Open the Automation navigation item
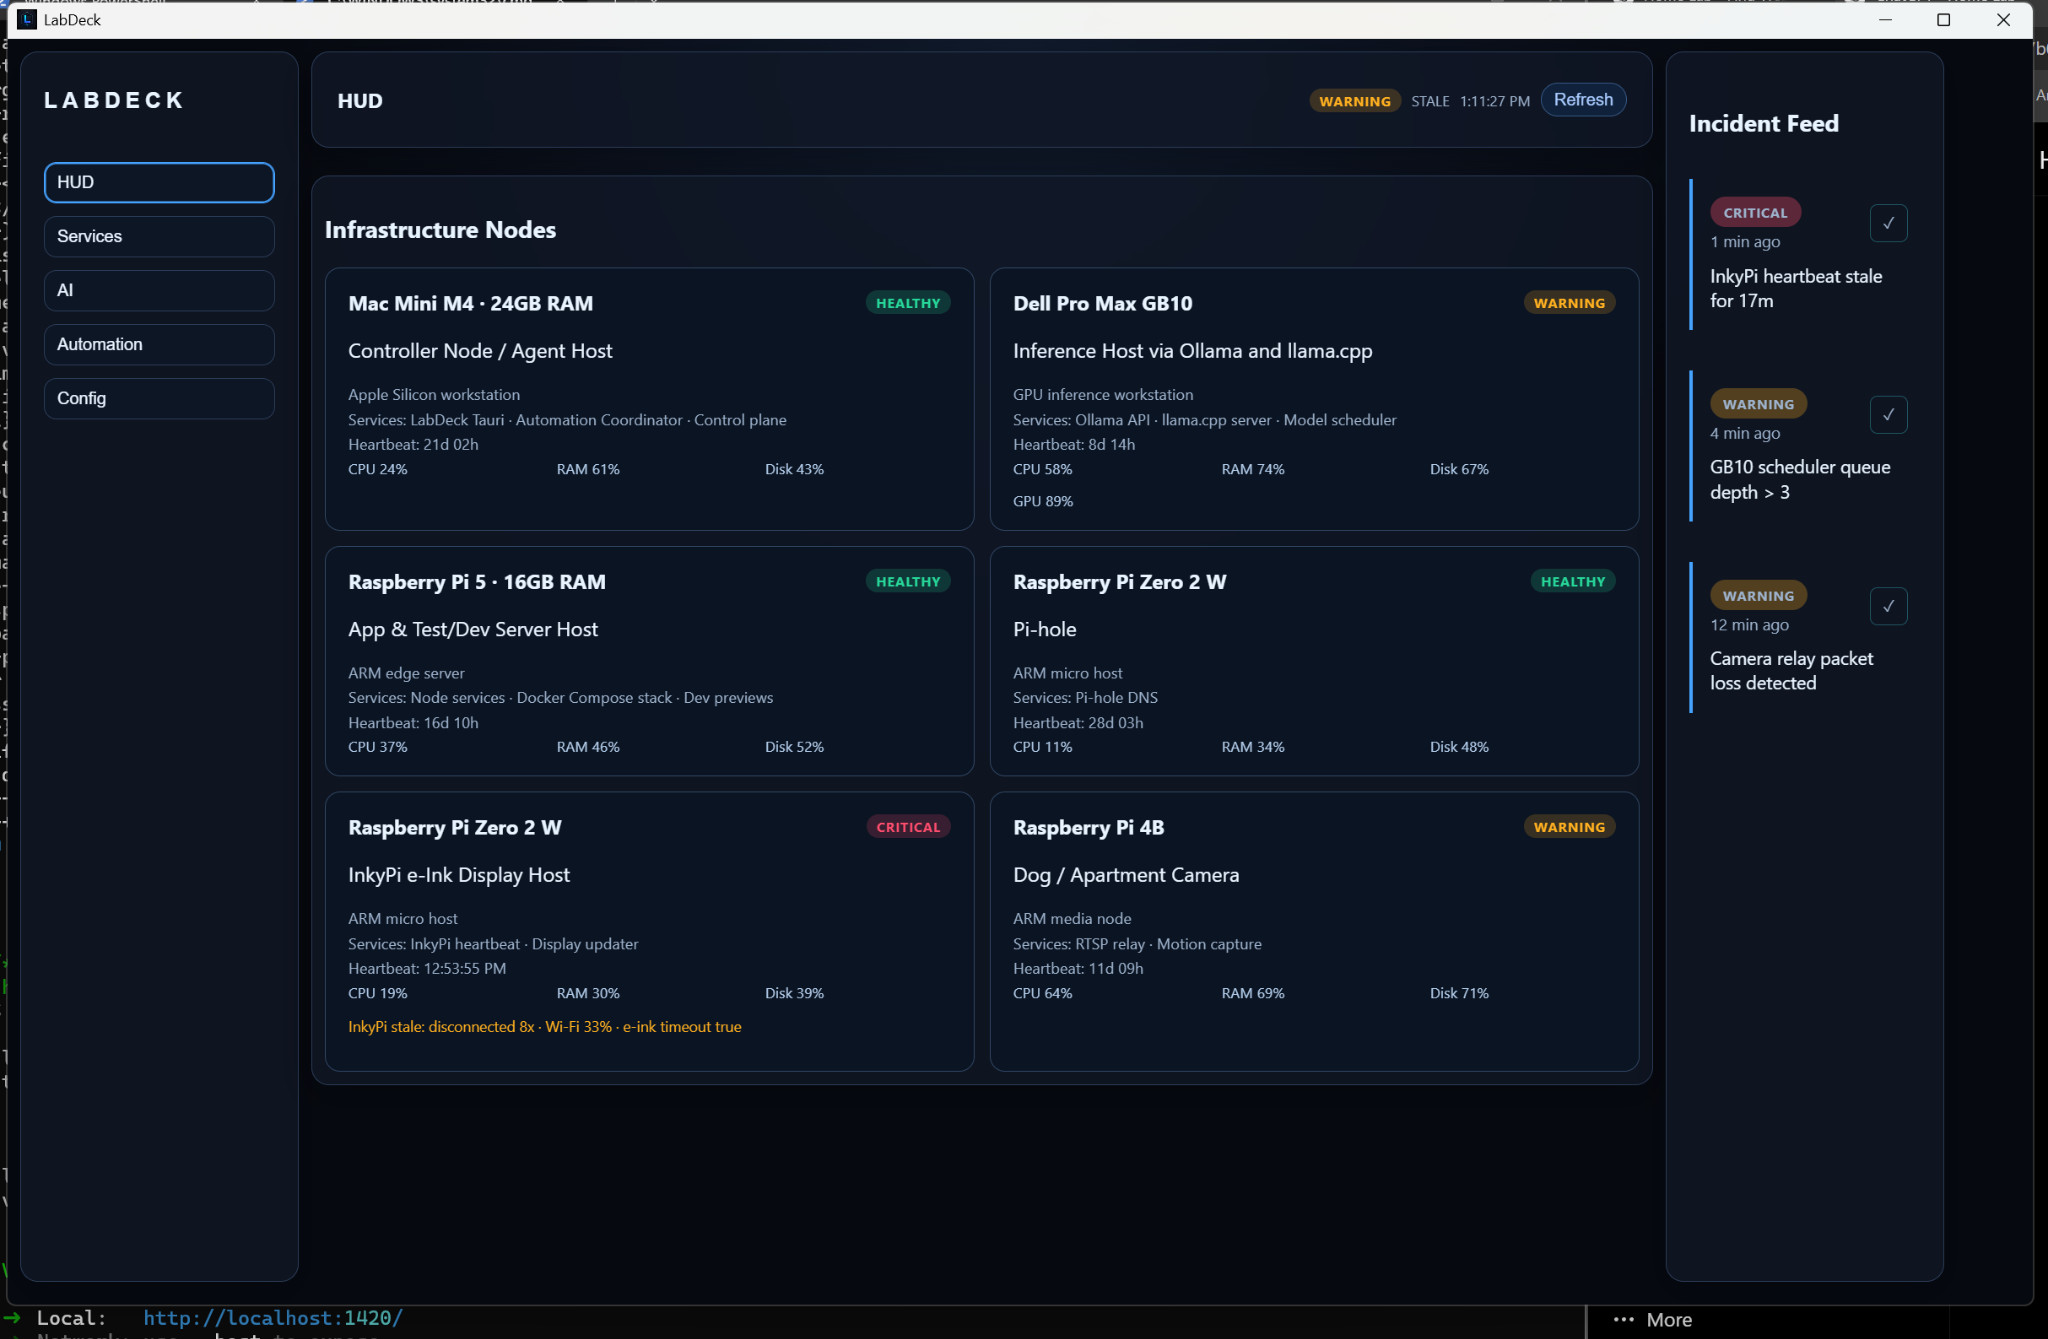 click(159, 344)
